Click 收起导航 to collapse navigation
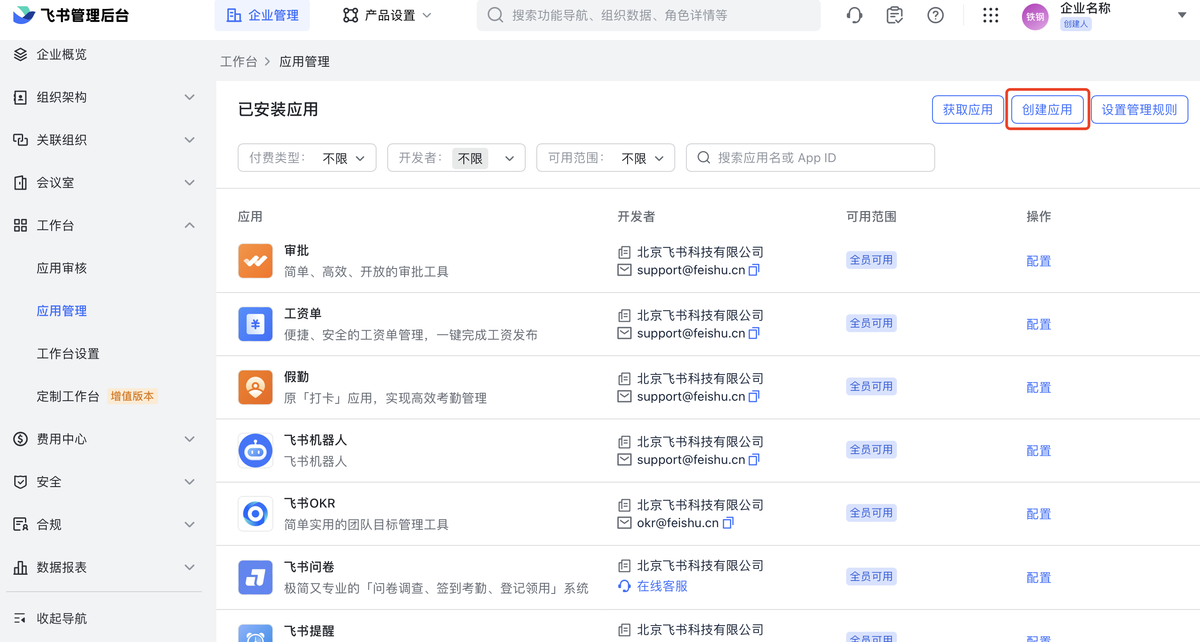This screenshot has height=642, width=1200. (62, 618)
